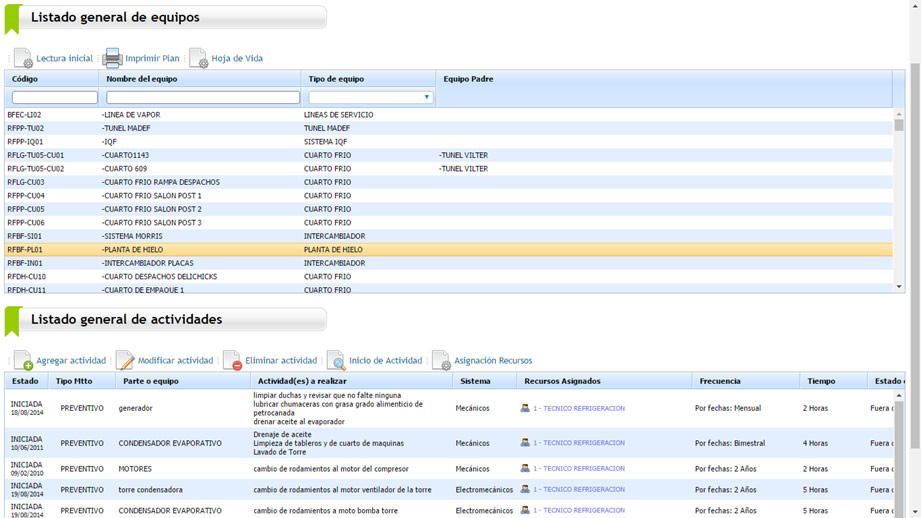
Task: Choose Modificar actividad
Action: [x=175, y=361]
